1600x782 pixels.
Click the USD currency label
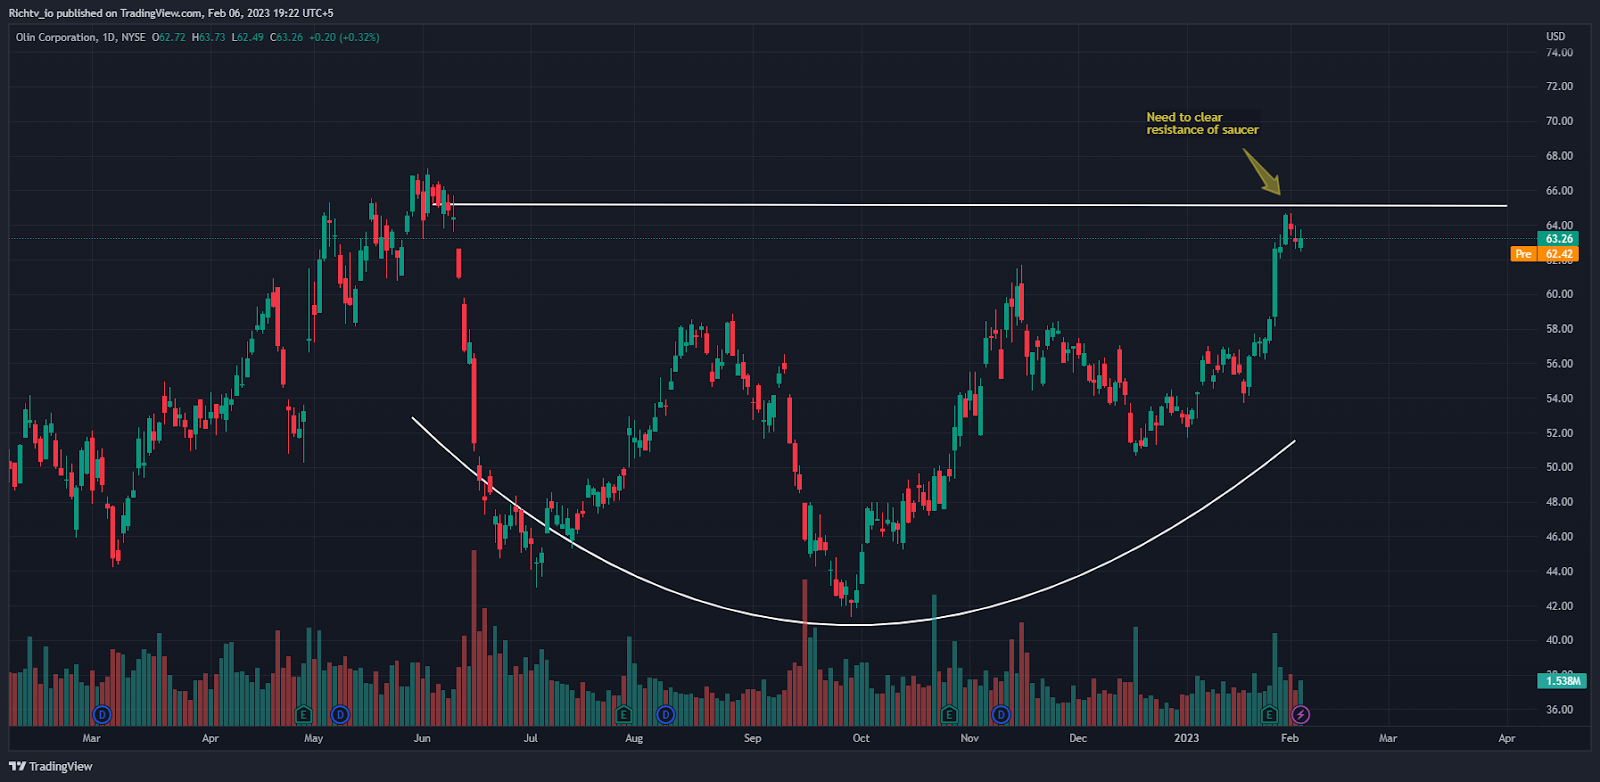tap(1556, 37)
